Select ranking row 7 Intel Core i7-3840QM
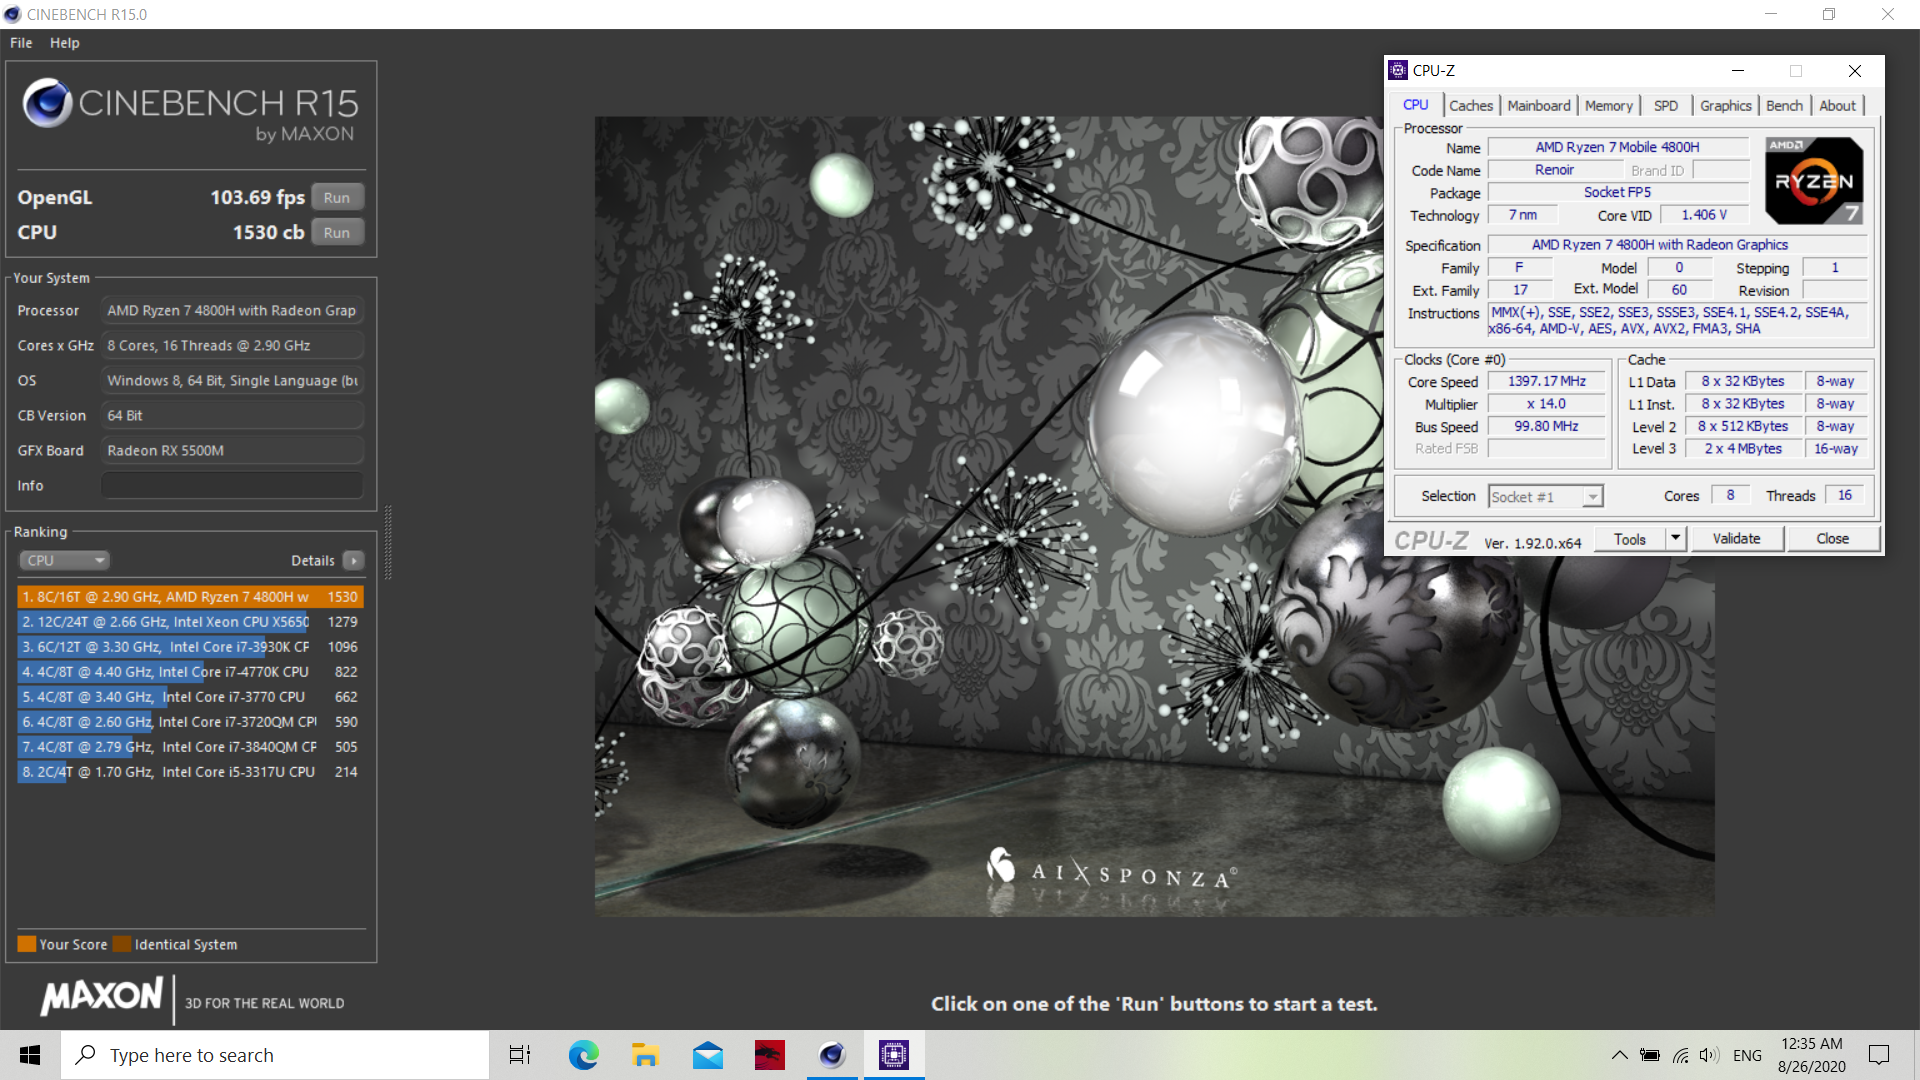The image size is (1920, 1080). point(190,747)
